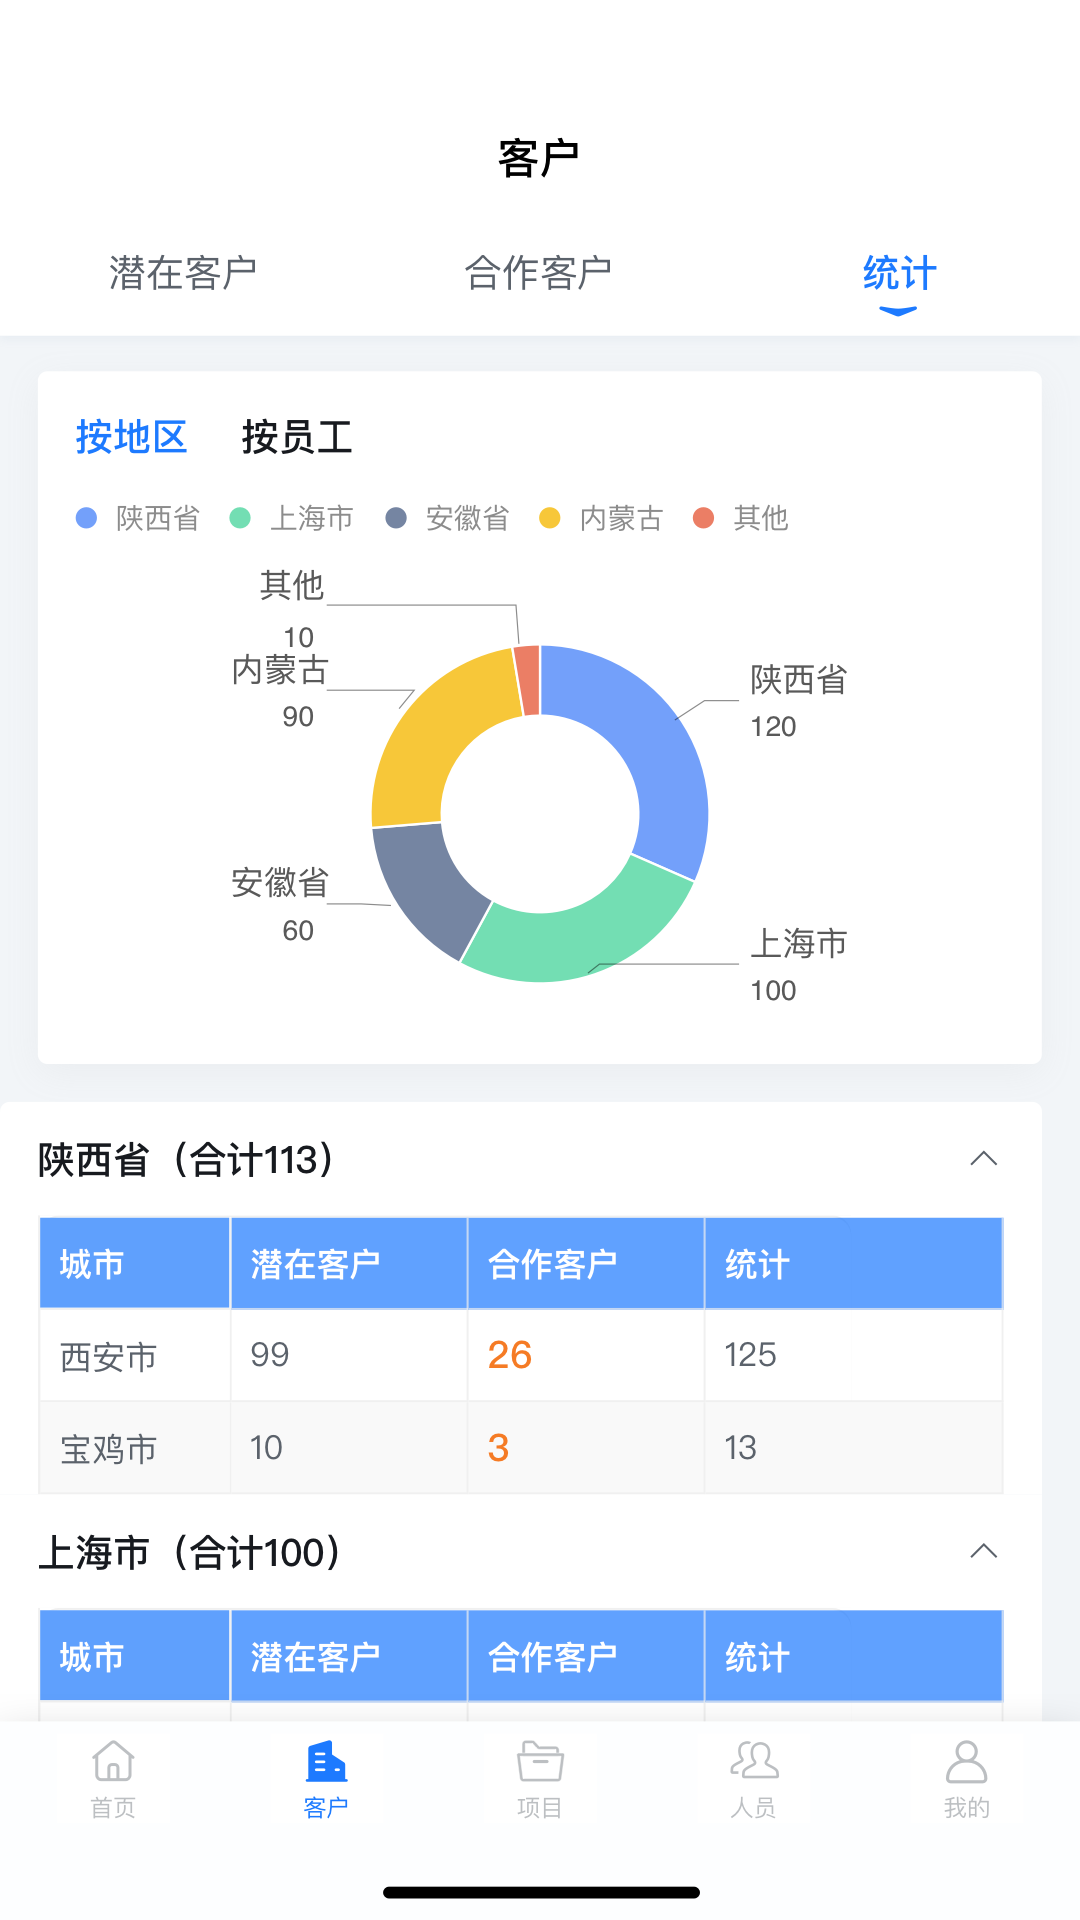
Task: Collapse the 陕西省 section chevron
Action: (x=984, y=1159)
